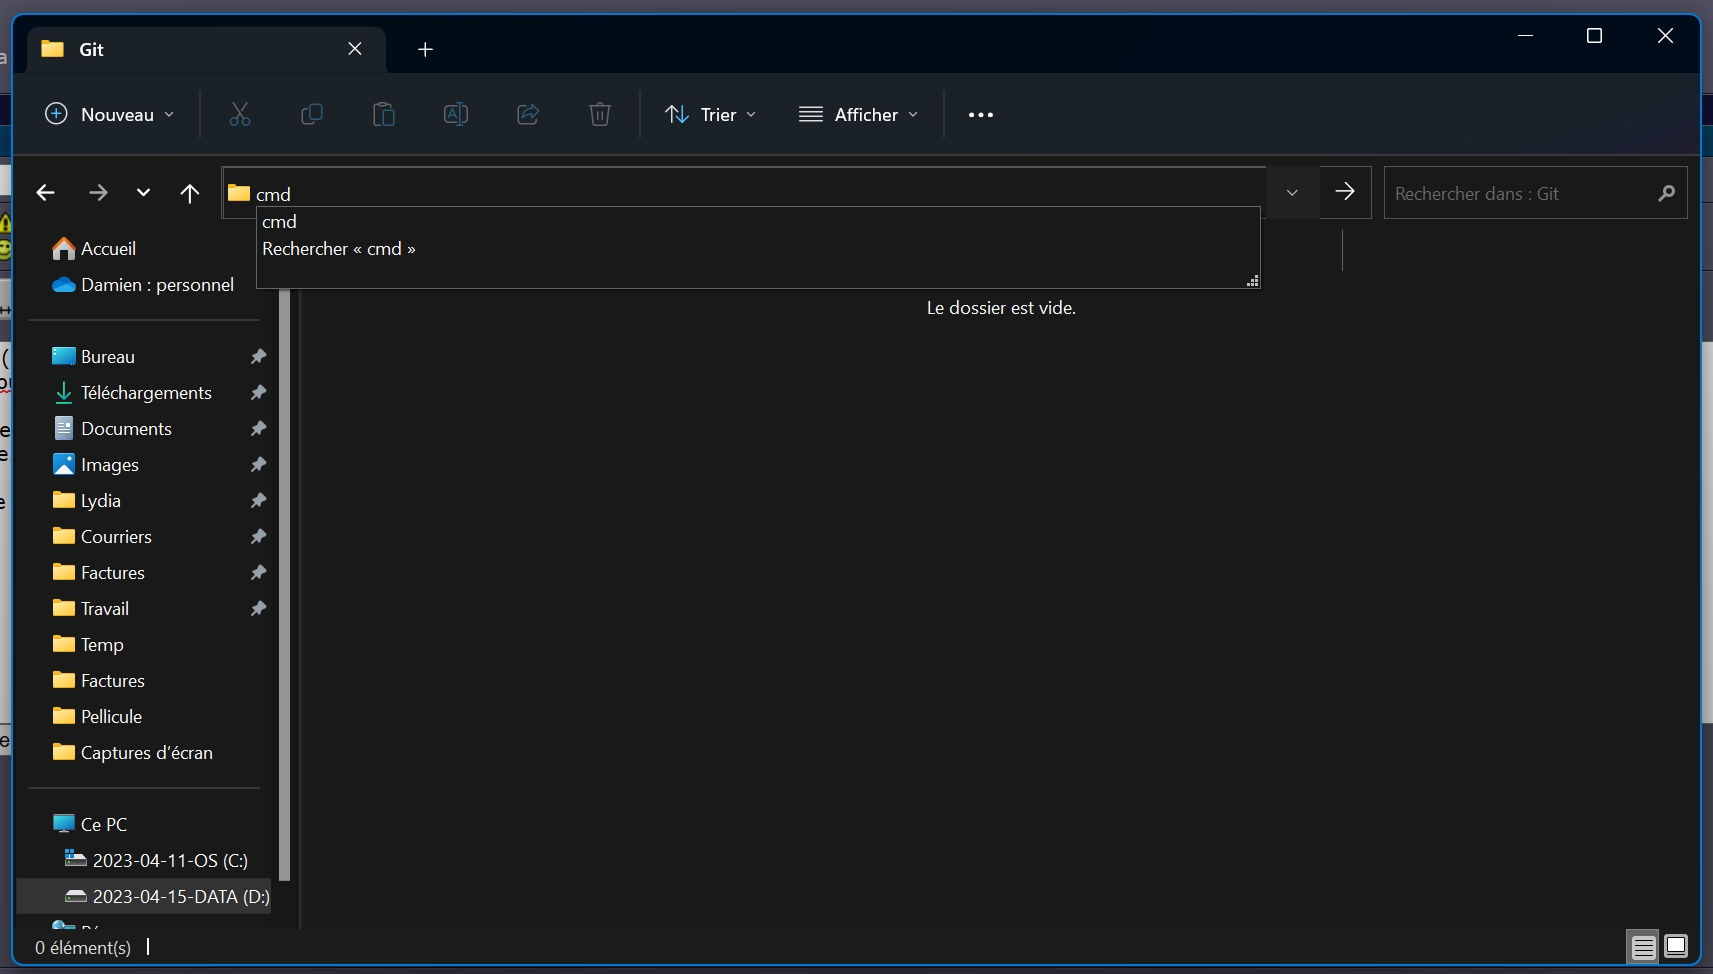Open the Téléchargements folder in sidebar

[x=146, y=393]
